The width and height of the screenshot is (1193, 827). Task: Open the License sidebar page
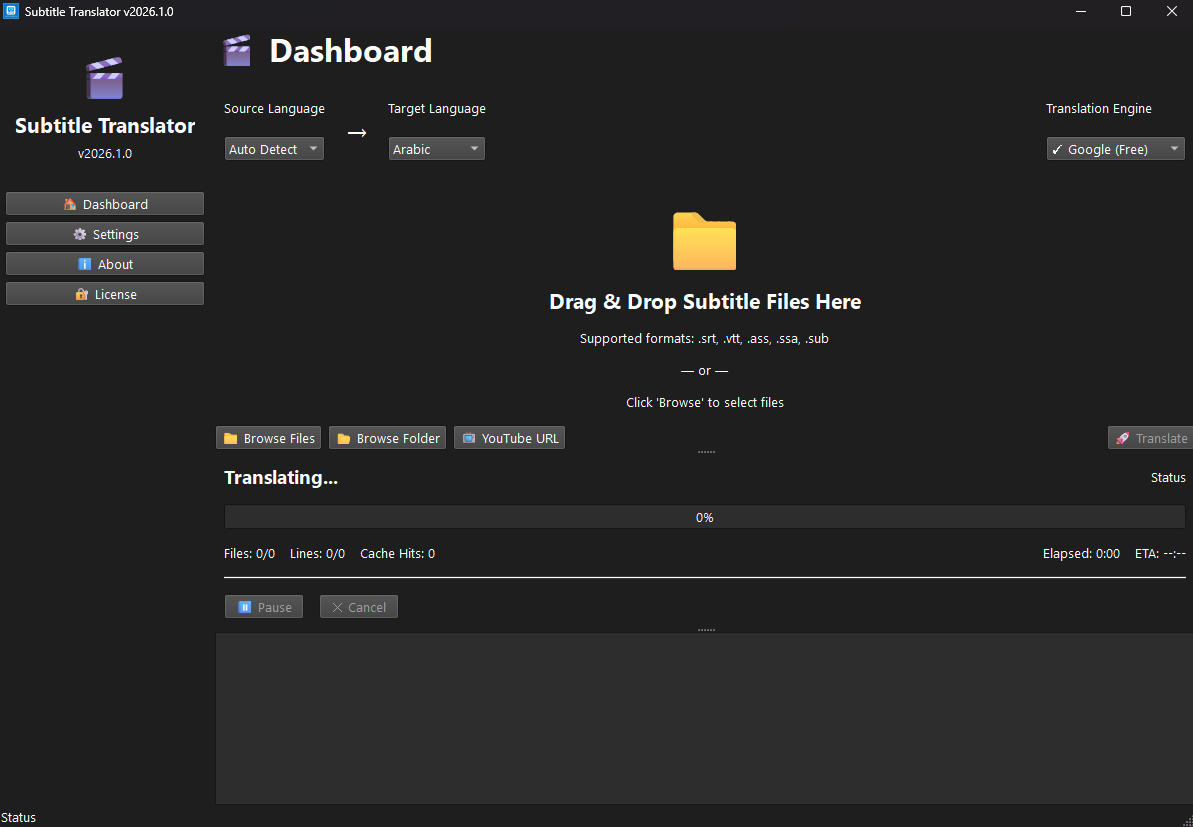pos(105,294)
